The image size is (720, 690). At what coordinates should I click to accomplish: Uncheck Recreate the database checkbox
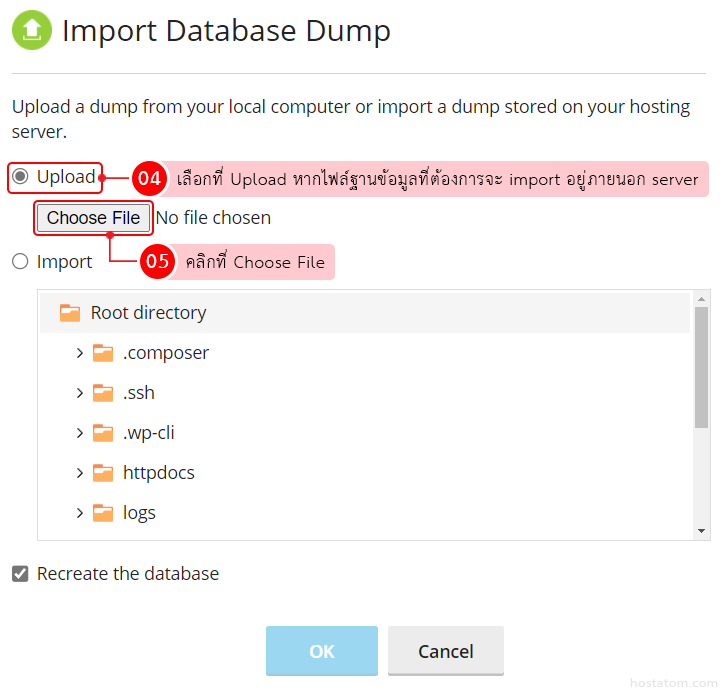point(20,574)
